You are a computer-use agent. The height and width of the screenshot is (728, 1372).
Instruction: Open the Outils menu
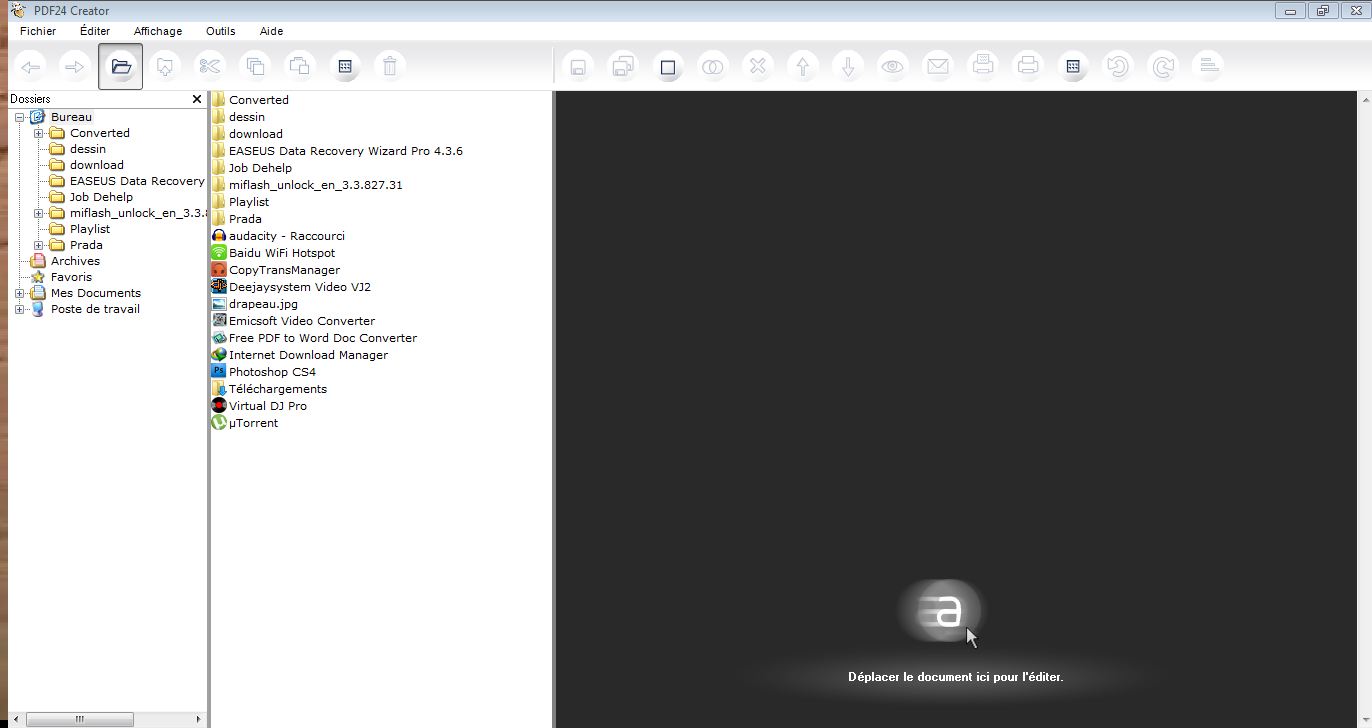(221, 31)
